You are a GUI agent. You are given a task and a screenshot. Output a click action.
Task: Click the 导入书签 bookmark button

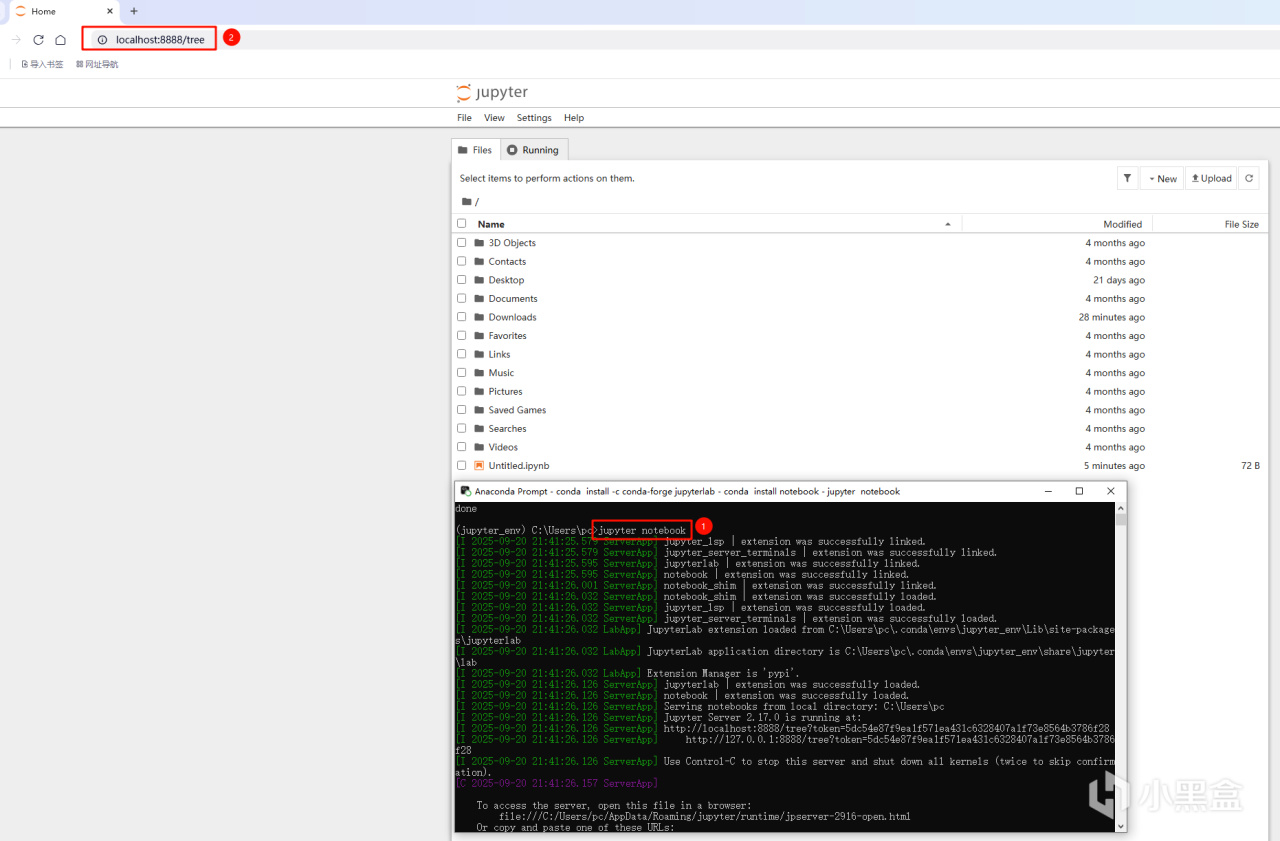42,64
